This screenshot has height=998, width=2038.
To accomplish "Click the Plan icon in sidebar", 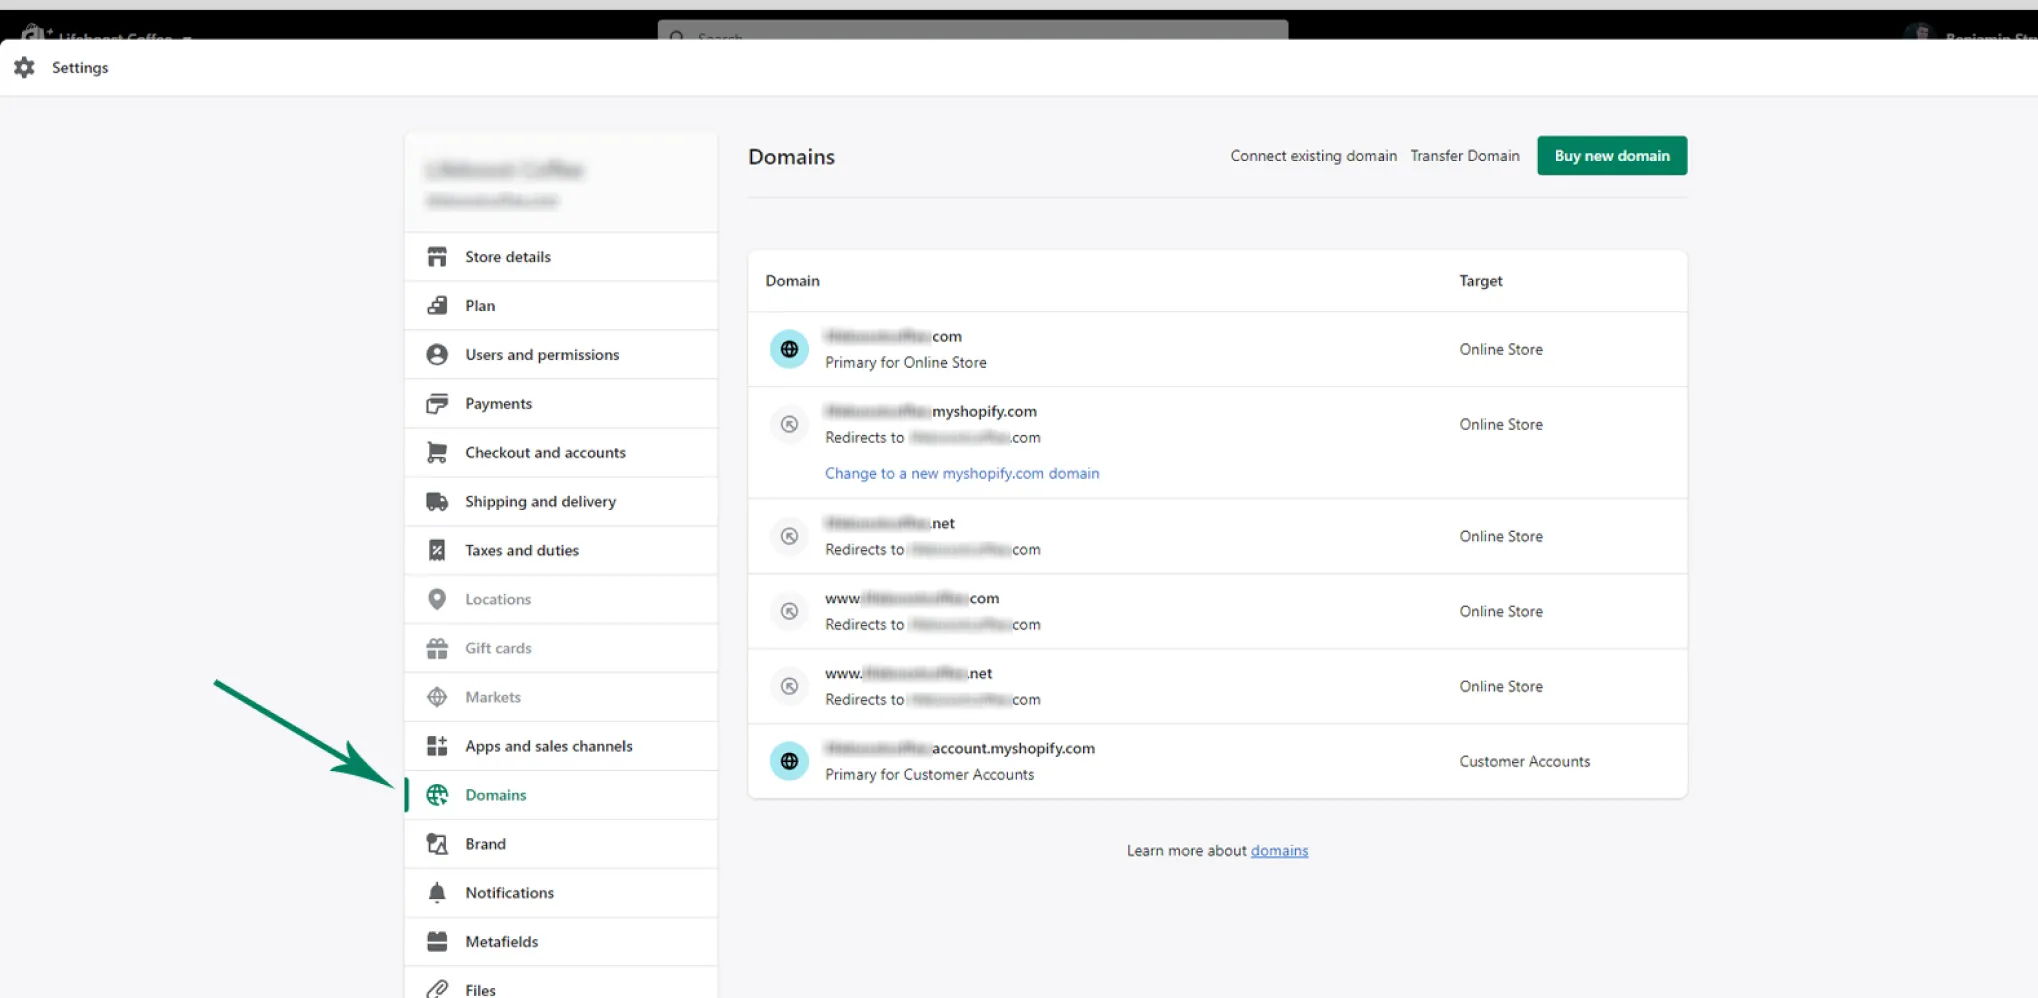I will click(x=437, y=306).
